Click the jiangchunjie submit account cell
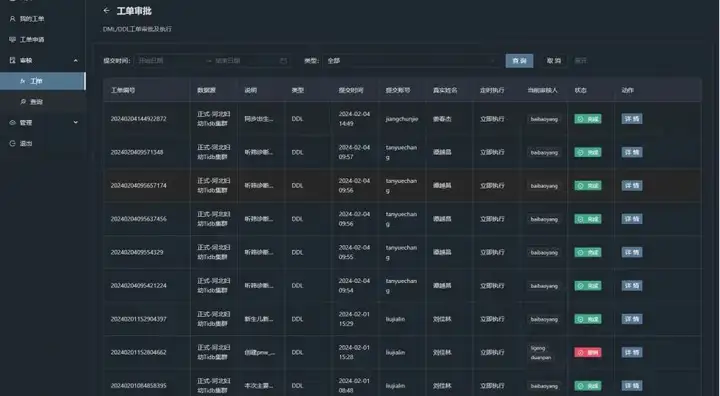The width and height of the screenshot is (720, 396). click(402, 119)
